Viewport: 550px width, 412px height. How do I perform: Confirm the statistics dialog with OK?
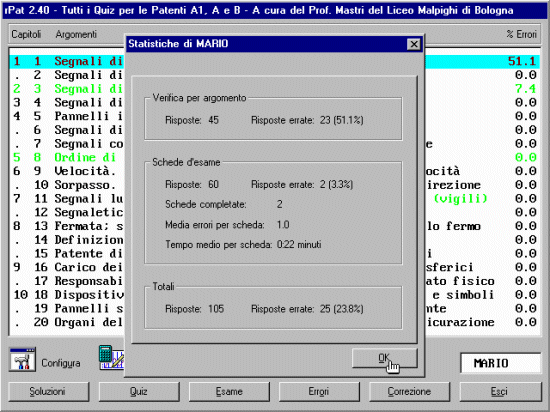(x=384, y=358)
